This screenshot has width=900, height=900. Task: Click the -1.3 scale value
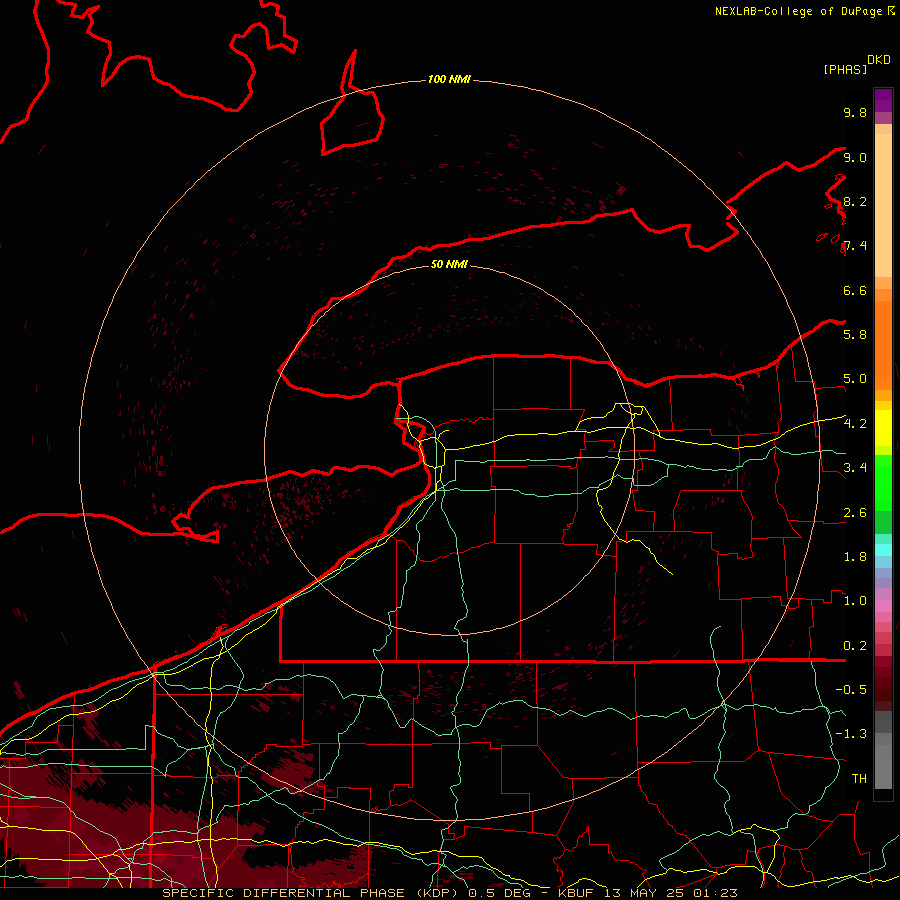pos(851,734)
